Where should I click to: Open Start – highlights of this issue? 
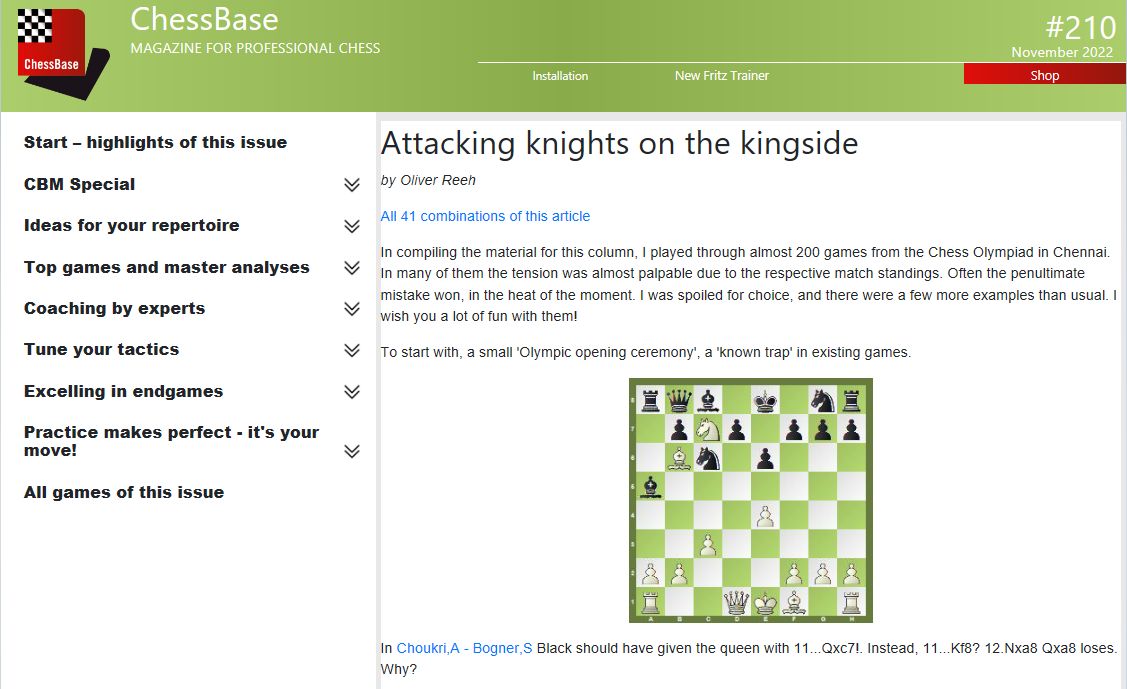(x=155, y=142)
